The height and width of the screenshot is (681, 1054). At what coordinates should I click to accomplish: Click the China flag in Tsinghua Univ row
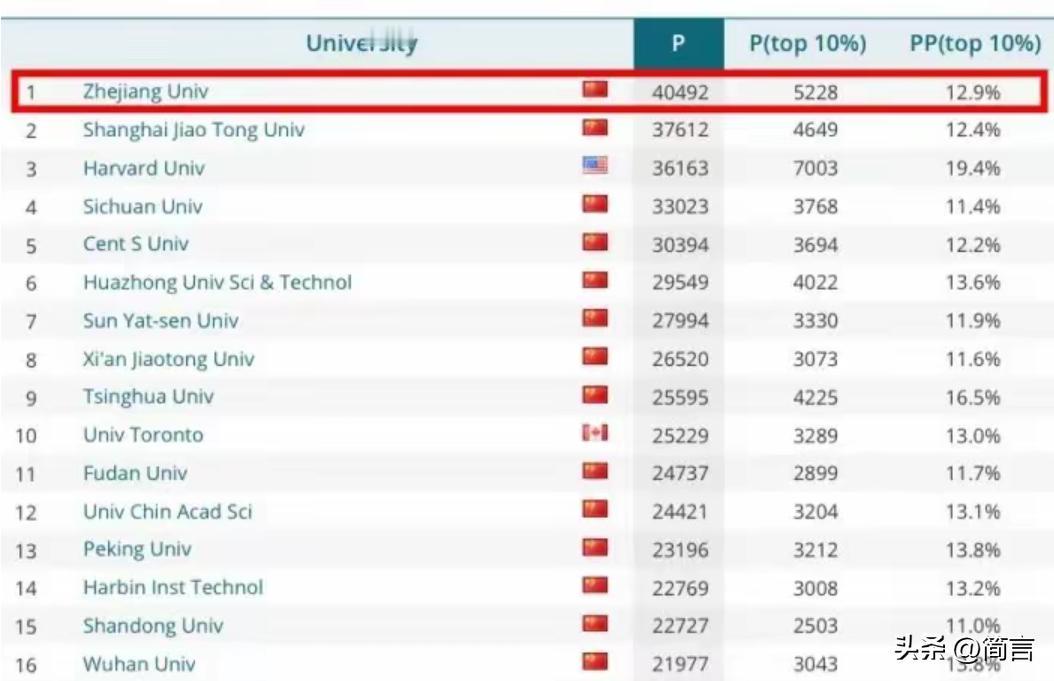coord(595,395)
